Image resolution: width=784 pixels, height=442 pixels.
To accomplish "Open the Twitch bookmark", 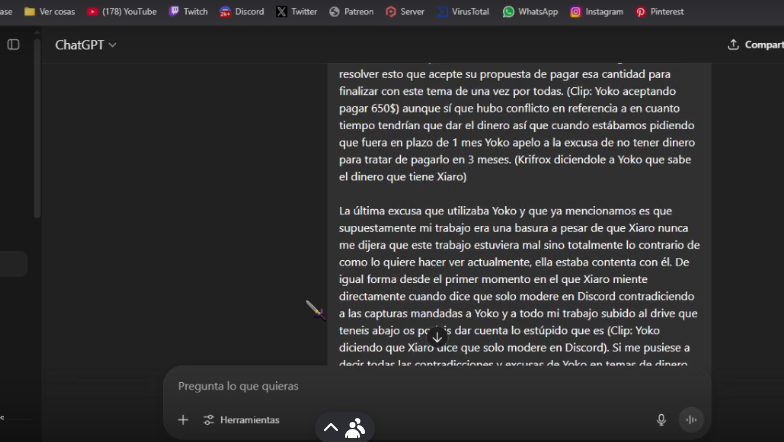I will click(188, 12).
